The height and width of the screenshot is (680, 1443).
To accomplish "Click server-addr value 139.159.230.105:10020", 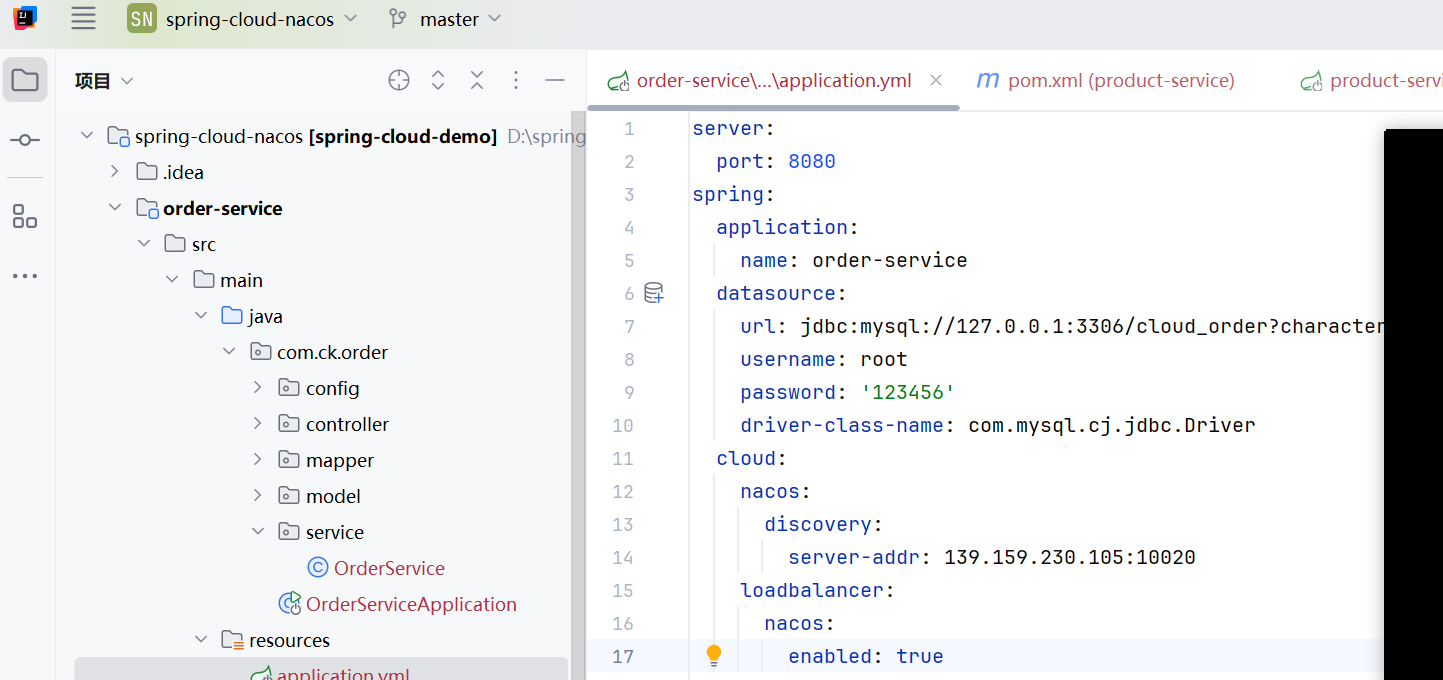I will [x=1070, y=557].
